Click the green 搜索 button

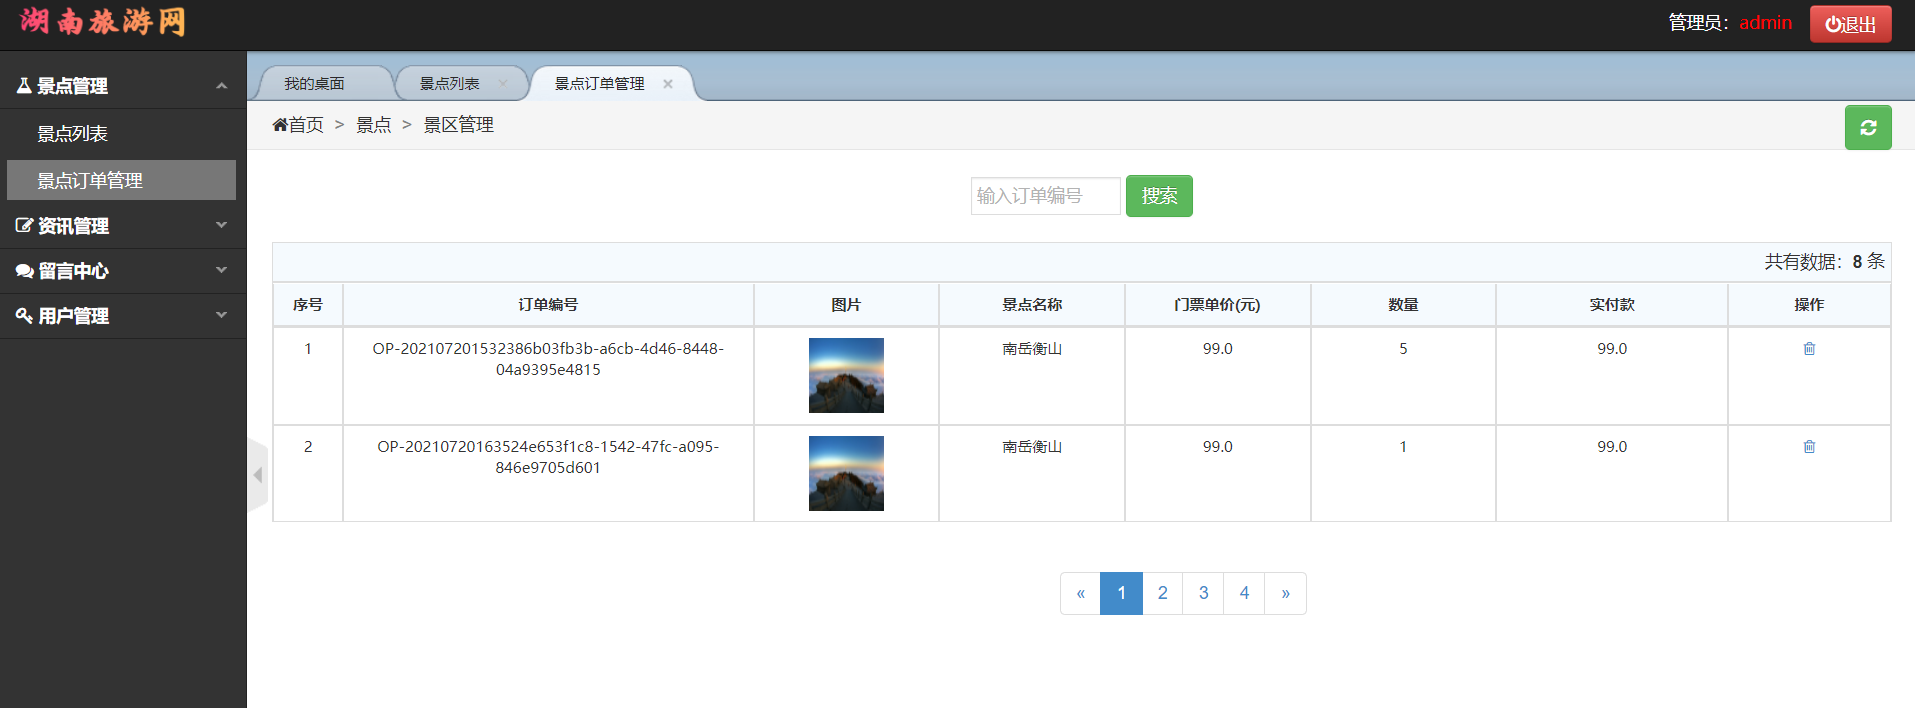click(x=1158, y=196)
